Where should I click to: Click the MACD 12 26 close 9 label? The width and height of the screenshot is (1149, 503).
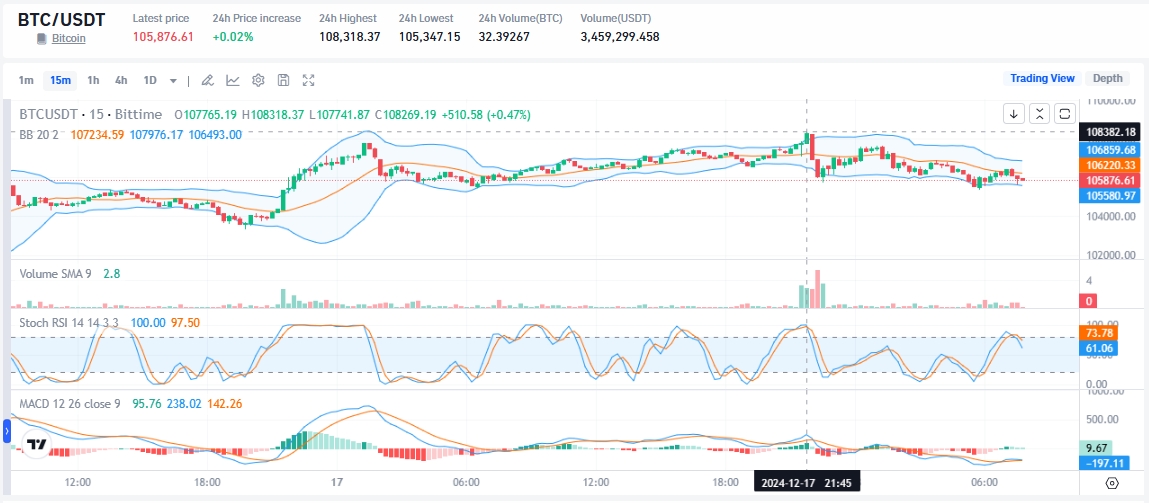pyautogui.click(x=70, y=403)
